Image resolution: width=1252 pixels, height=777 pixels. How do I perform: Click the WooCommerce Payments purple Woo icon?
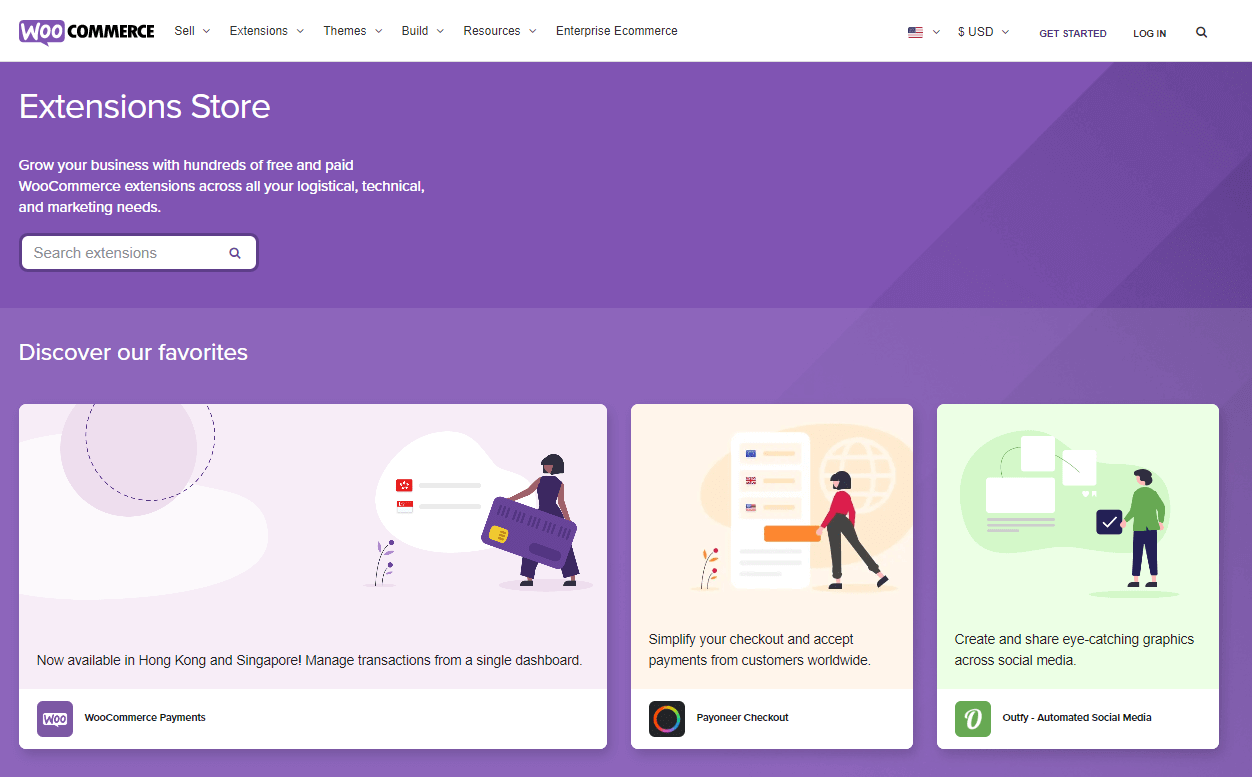point(55,718)
